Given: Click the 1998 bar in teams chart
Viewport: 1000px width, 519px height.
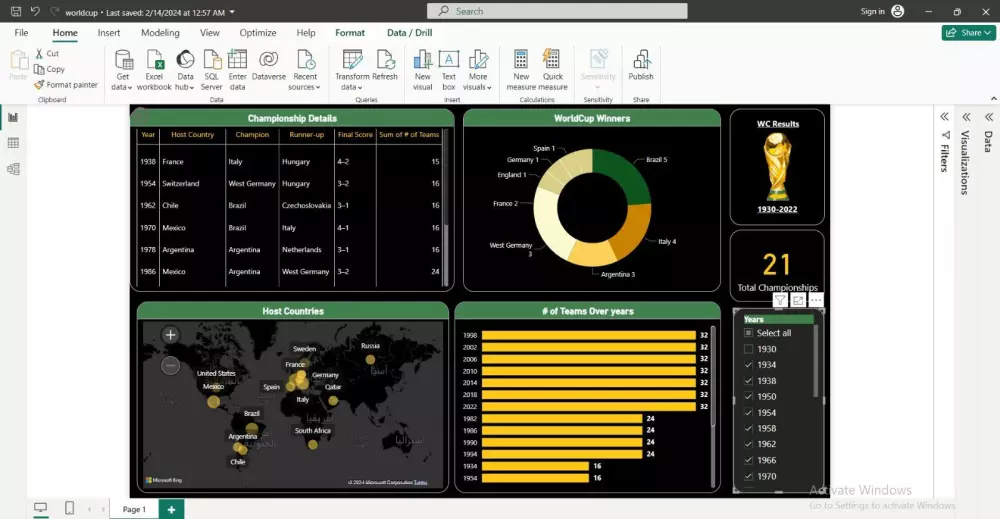Looking at the screenshot, I should click(589, 335).
